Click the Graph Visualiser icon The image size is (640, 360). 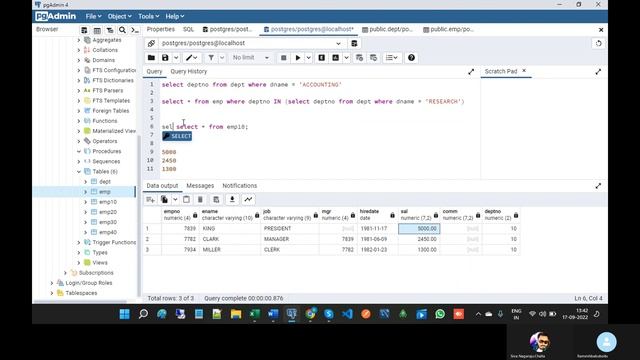(248, 199)
